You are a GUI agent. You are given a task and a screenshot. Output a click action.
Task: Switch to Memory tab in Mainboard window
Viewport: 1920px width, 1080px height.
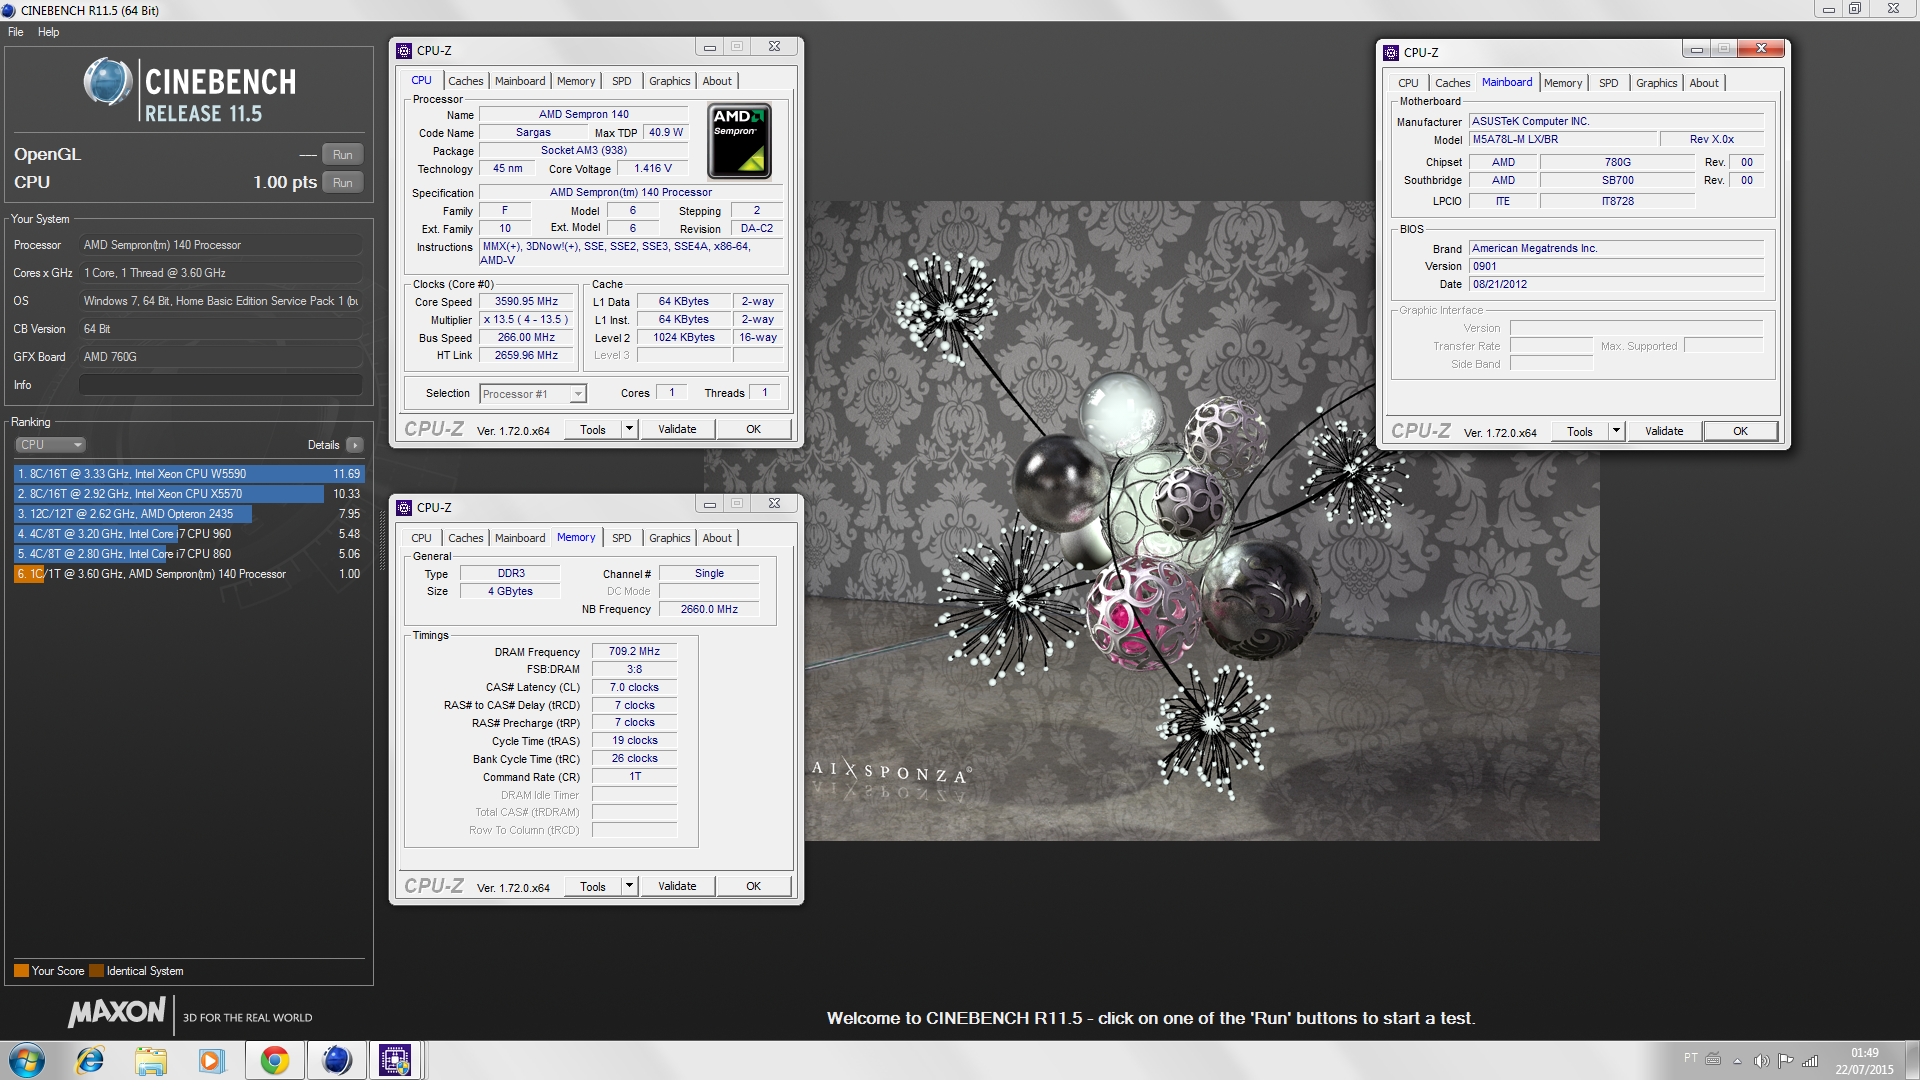point(1563,83)
